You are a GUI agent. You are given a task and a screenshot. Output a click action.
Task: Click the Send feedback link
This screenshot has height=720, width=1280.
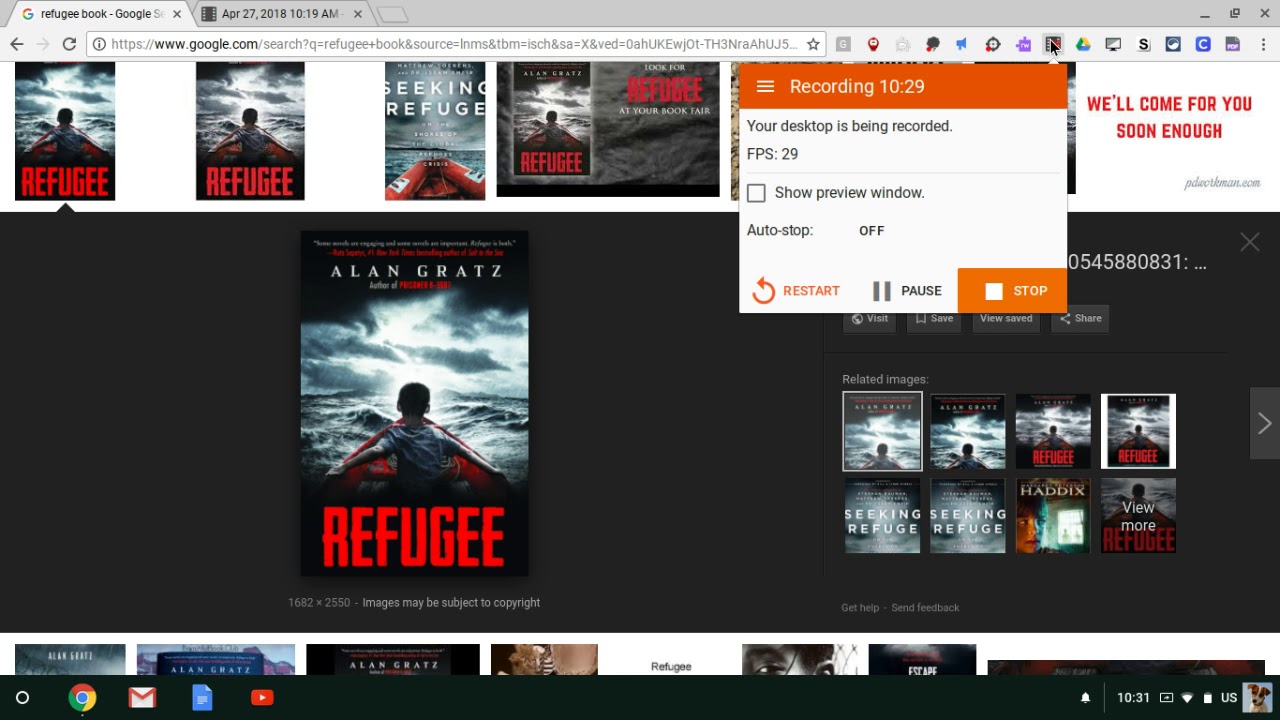pos(925,608)
